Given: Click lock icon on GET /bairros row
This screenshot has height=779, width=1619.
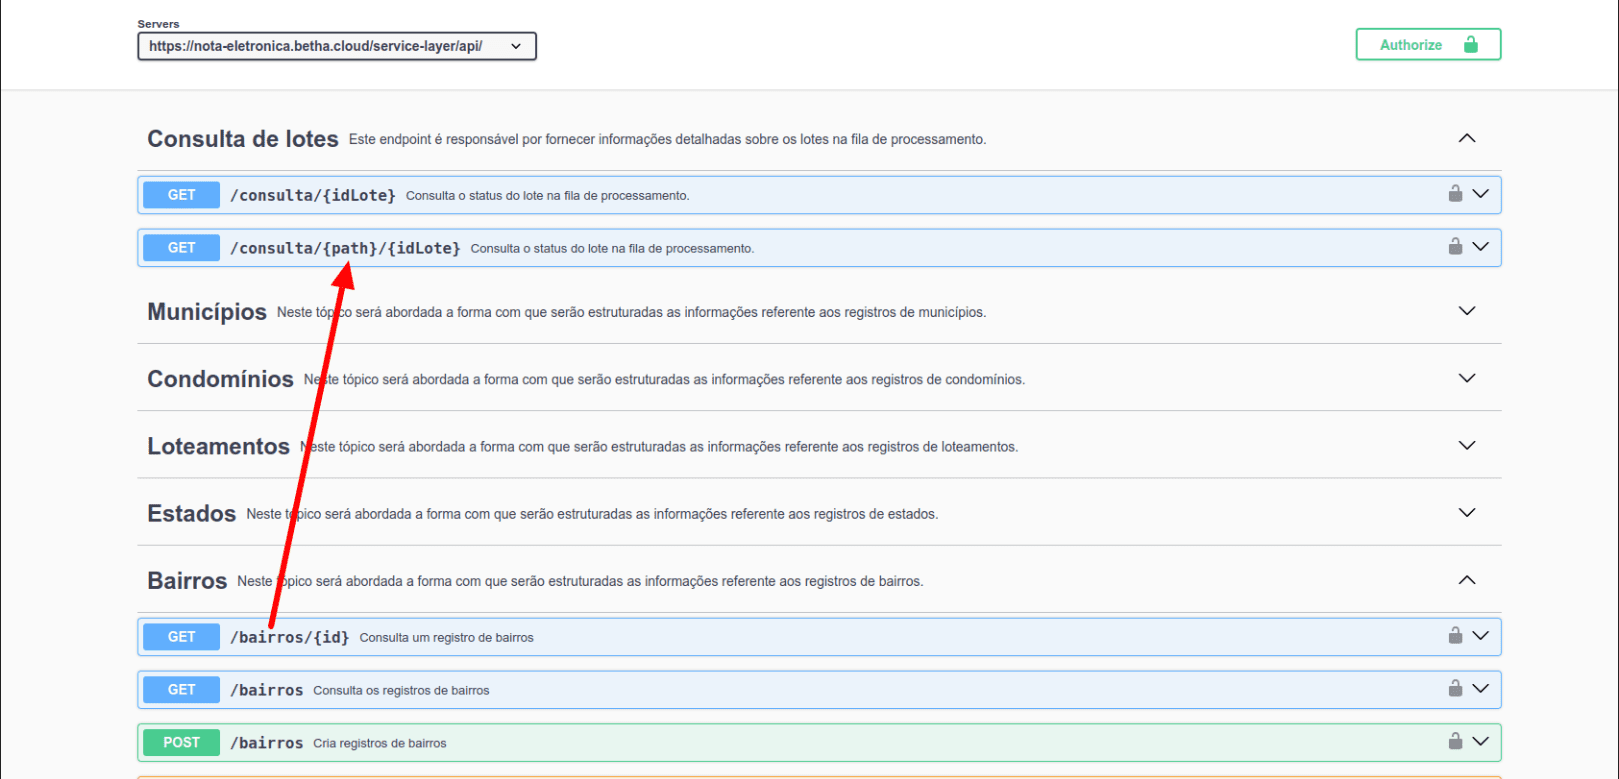Looking at the screenshot, I should 1455,688.
